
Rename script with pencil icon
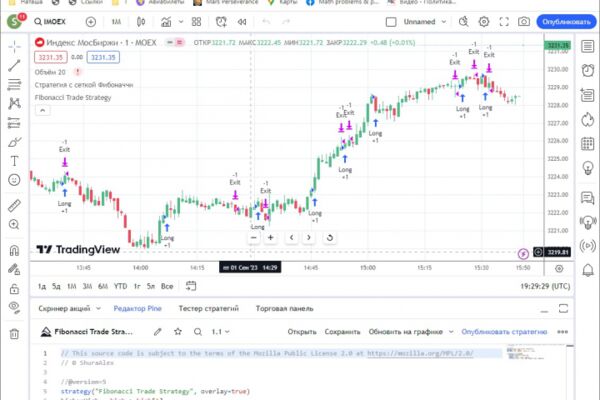158,332
